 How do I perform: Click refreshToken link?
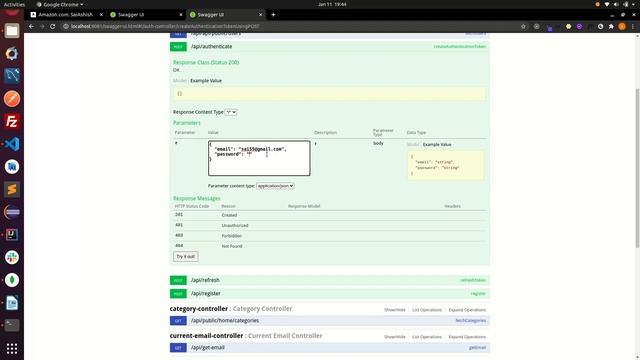tap(473, 280)
